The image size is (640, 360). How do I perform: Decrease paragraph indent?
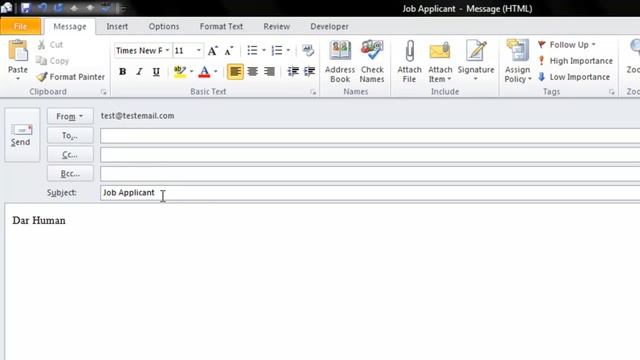(293, 71)
